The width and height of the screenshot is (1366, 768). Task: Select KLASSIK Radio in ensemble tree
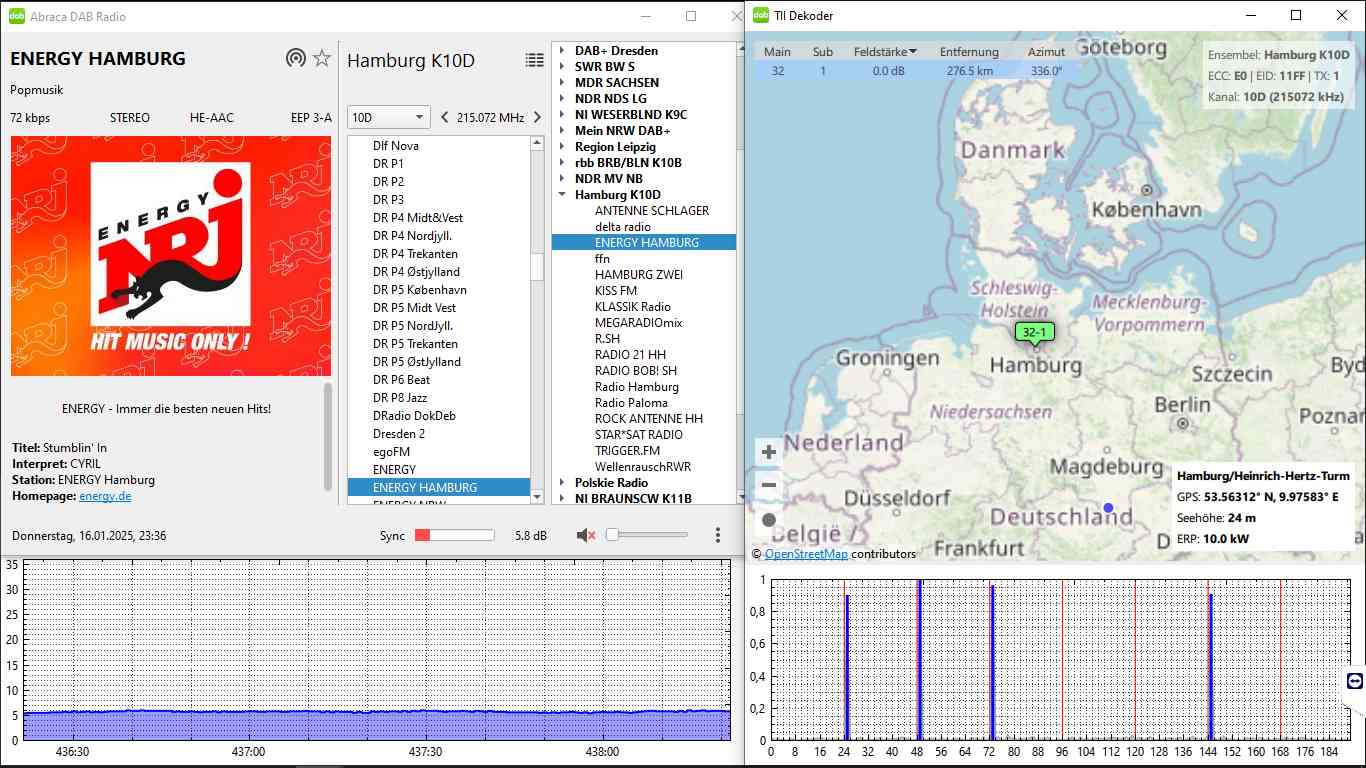632,307
